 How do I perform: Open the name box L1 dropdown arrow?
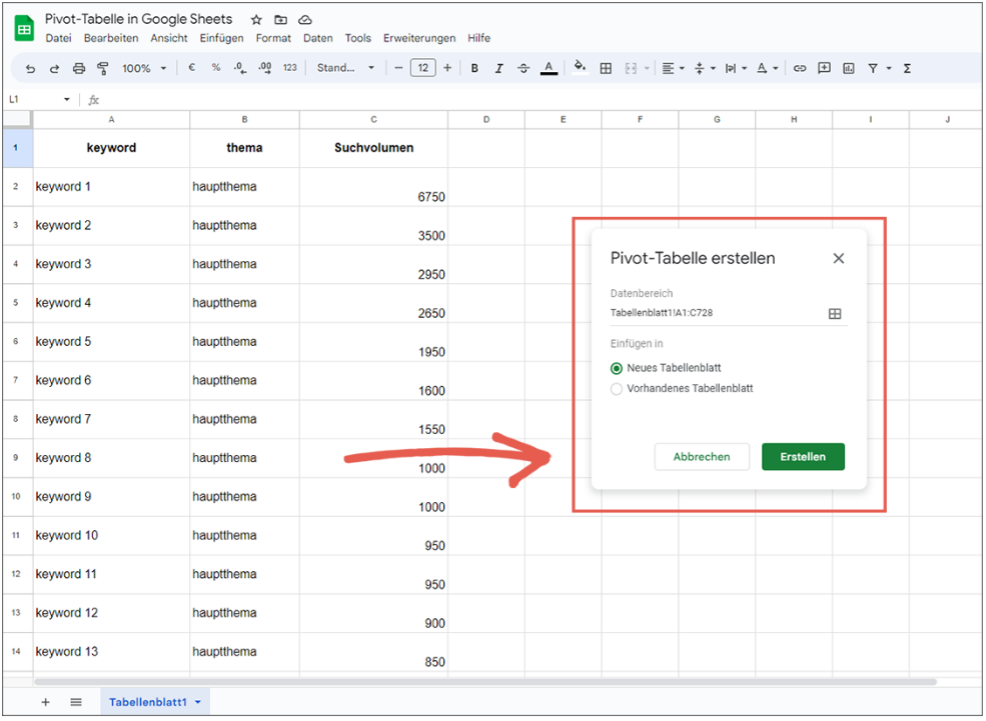click(67, 100)
